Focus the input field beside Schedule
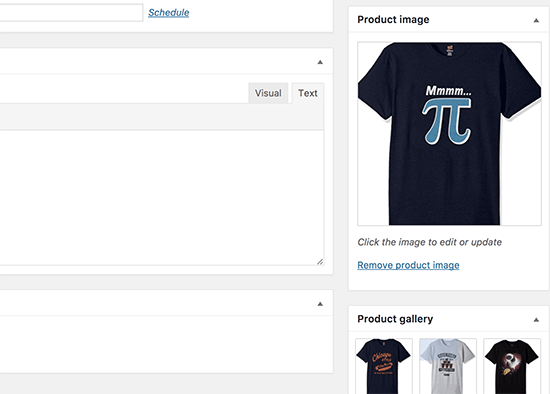 [x=71, y=13]
